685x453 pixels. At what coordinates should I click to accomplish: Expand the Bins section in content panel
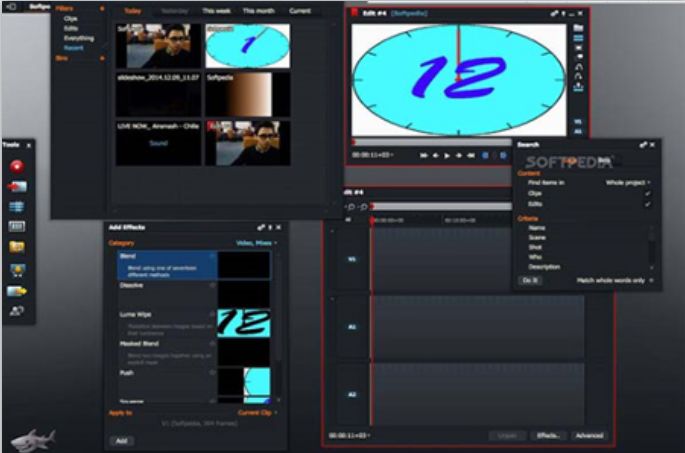coord(102,58)
